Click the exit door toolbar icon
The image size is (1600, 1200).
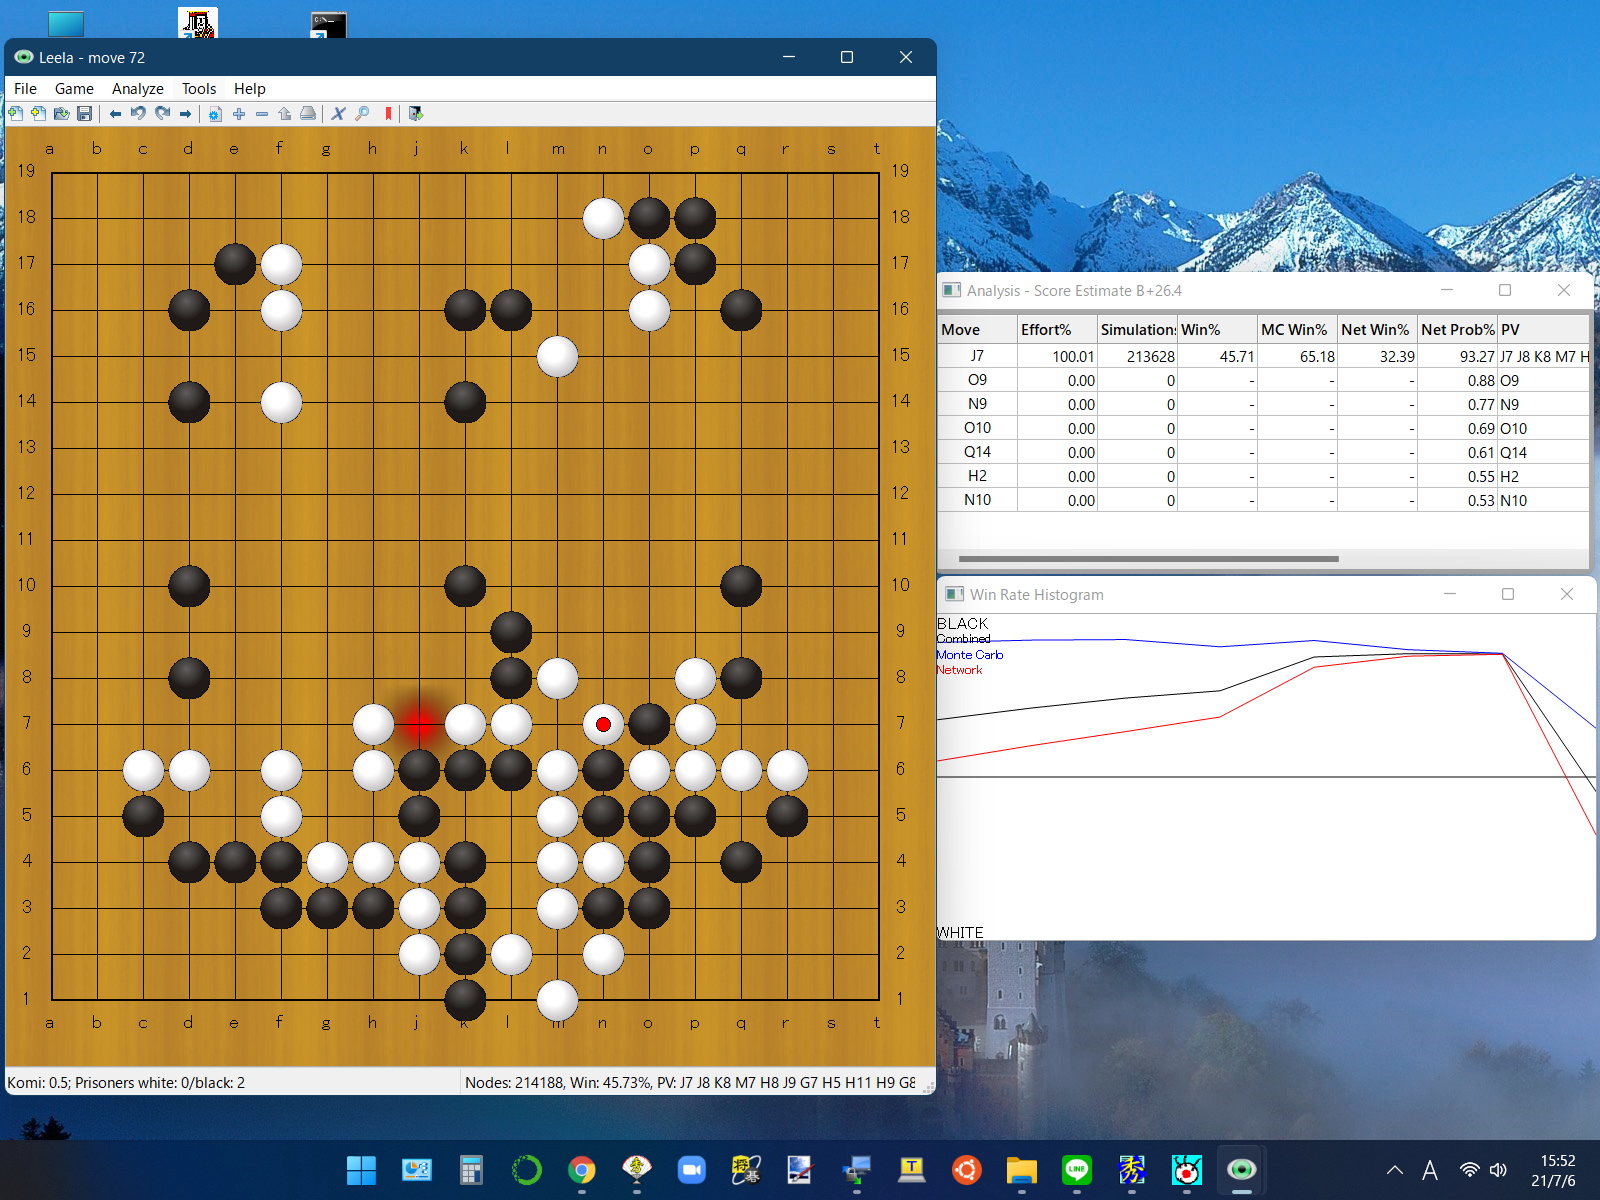(416, 114)
